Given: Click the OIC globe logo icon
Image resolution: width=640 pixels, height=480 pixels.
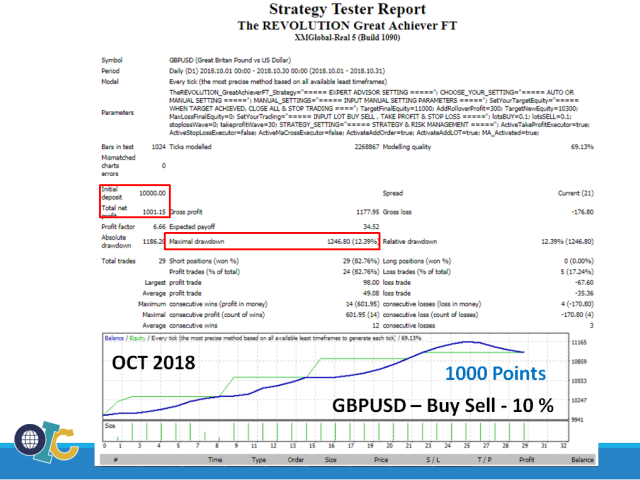Looking at the screenshot, I should 30,440.
